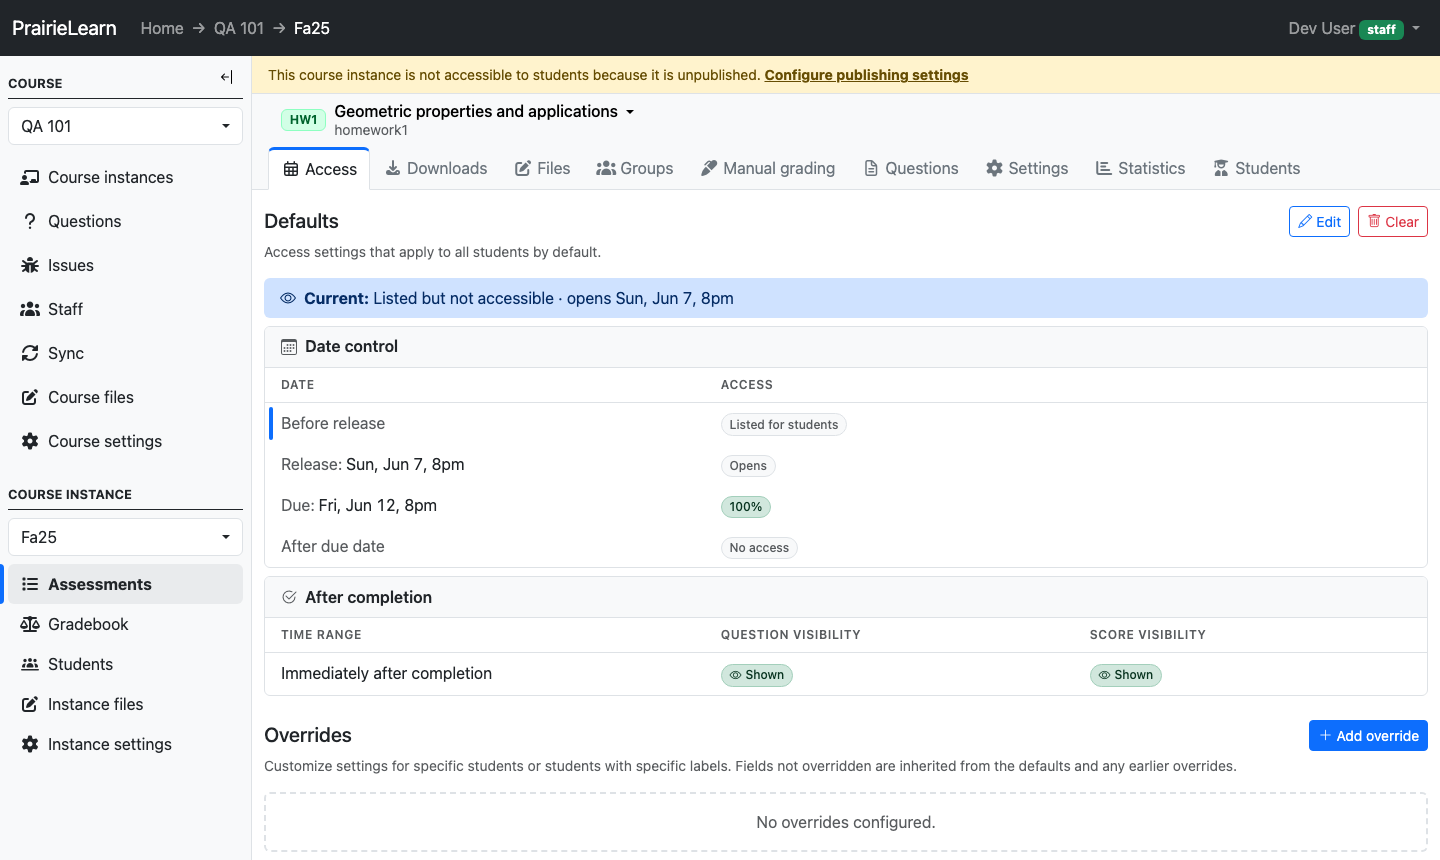Screen dimensions: 1440x860
Task: Follow the Configure publishing settings link
Action: pyautogui.click(x=866, y=75)
